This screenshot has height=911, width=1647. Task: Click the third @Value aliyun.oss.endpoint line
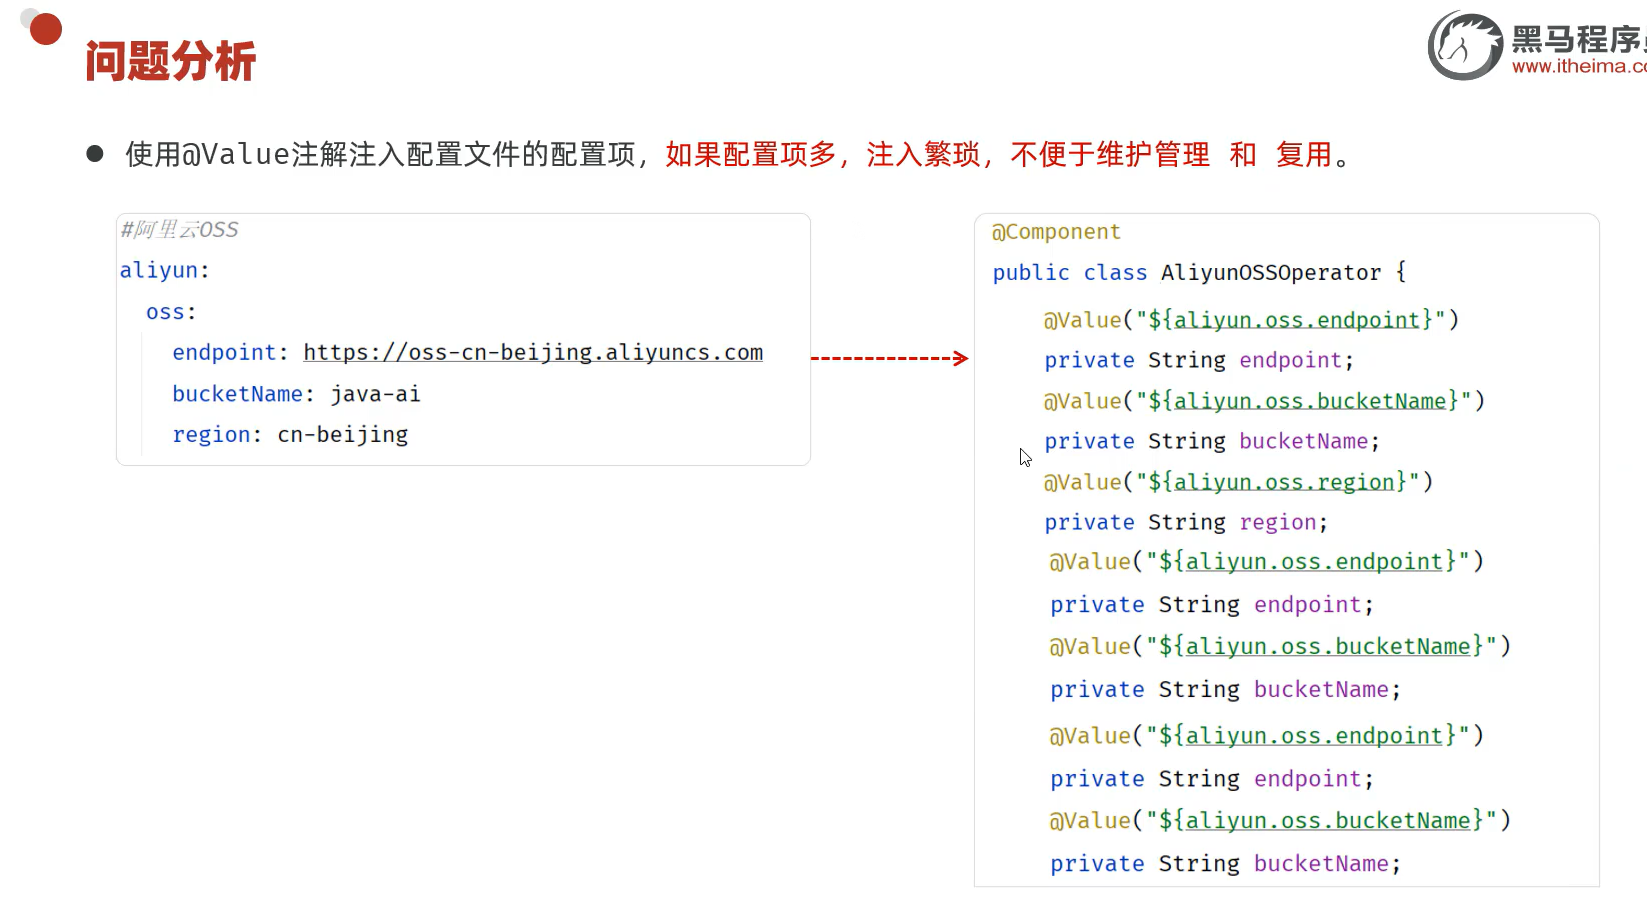[1267, 736]
